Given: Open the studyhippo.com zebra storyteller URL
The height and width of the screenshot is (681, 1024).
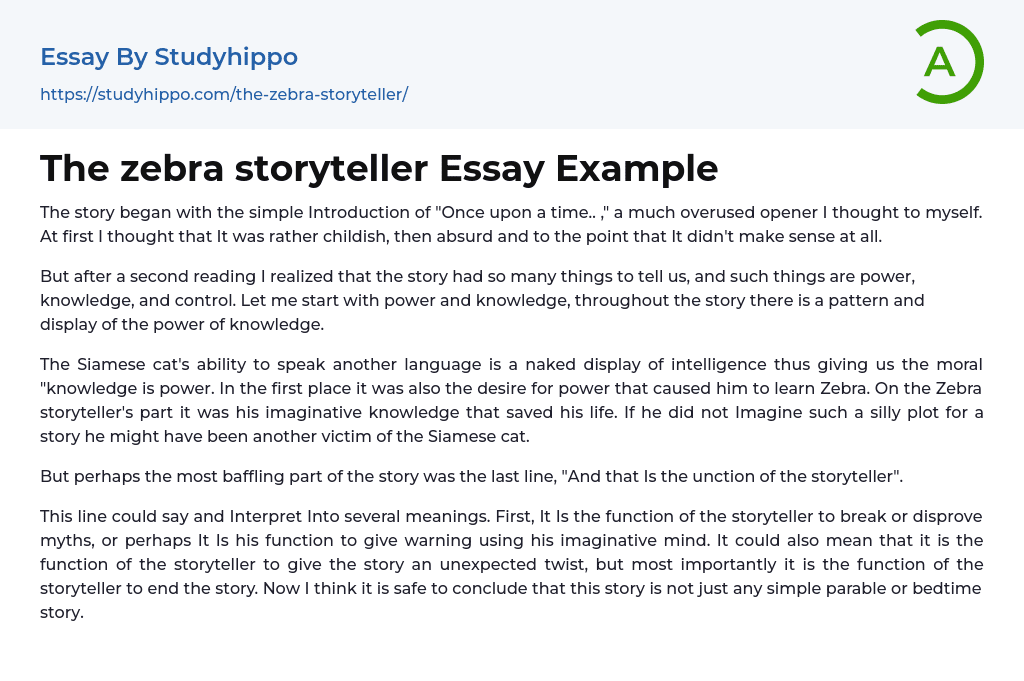Looking at the screenshot, I should (224, 94).
